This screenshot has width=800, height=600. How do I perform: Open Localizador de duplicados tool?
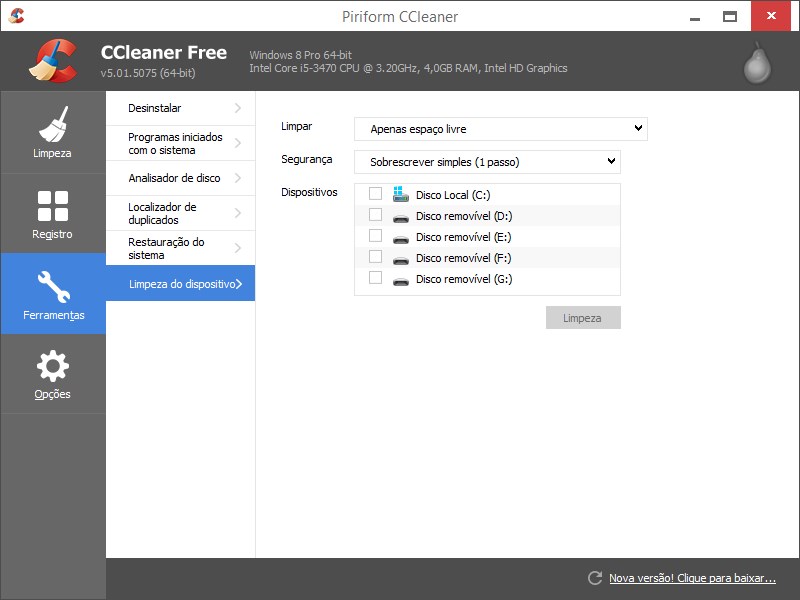point(180,213)
